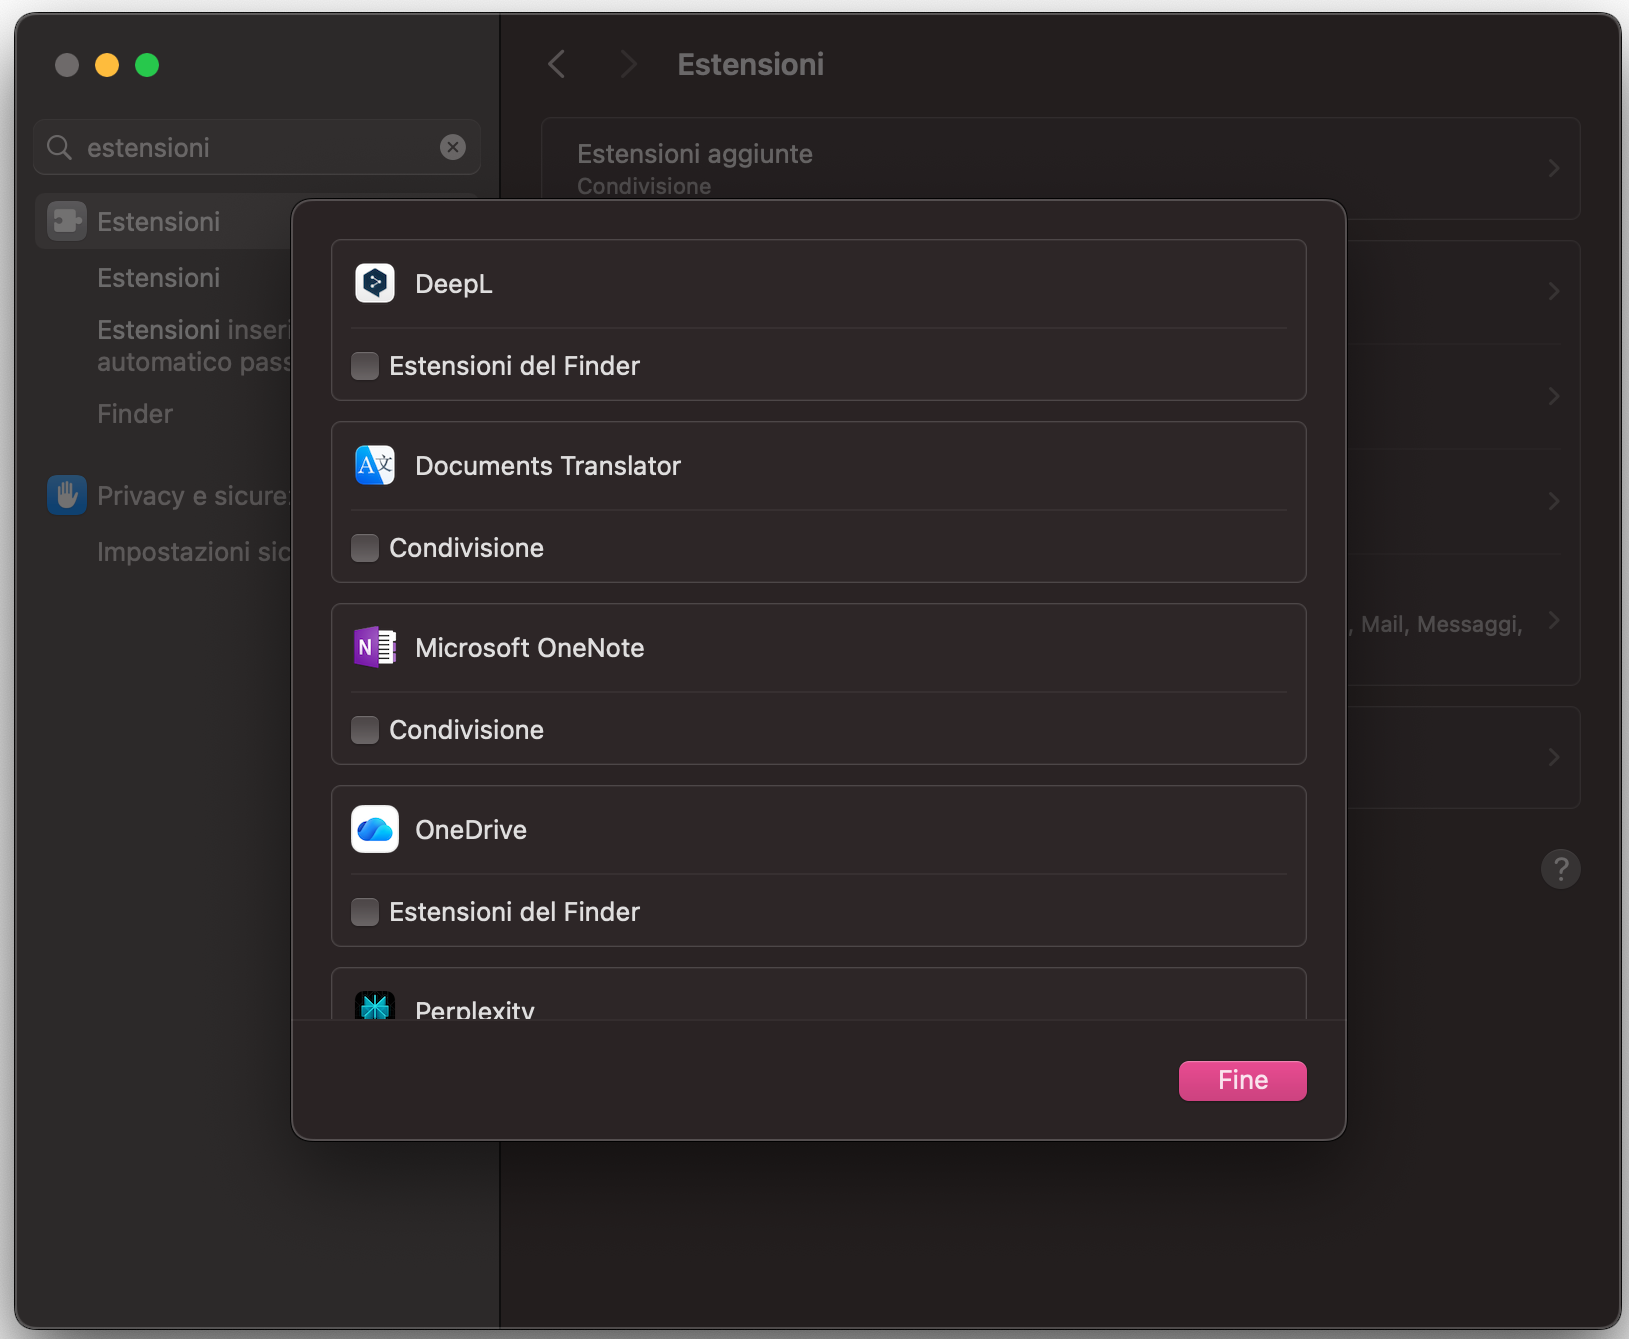1629x1339 pixels.
Task: Enable Estensioni del Finder for OneDrive
Action: [x=365, y=912]
